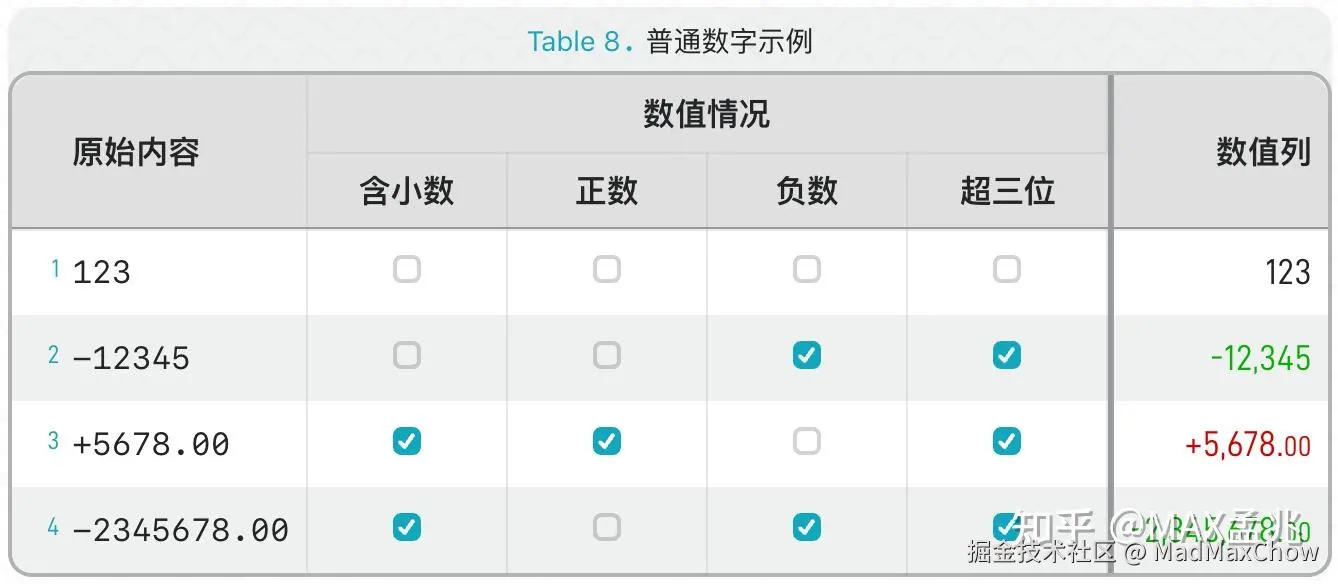Uncheck 负数 box in row -12345
1338x584 pixels.
click(x=806, y=355)
